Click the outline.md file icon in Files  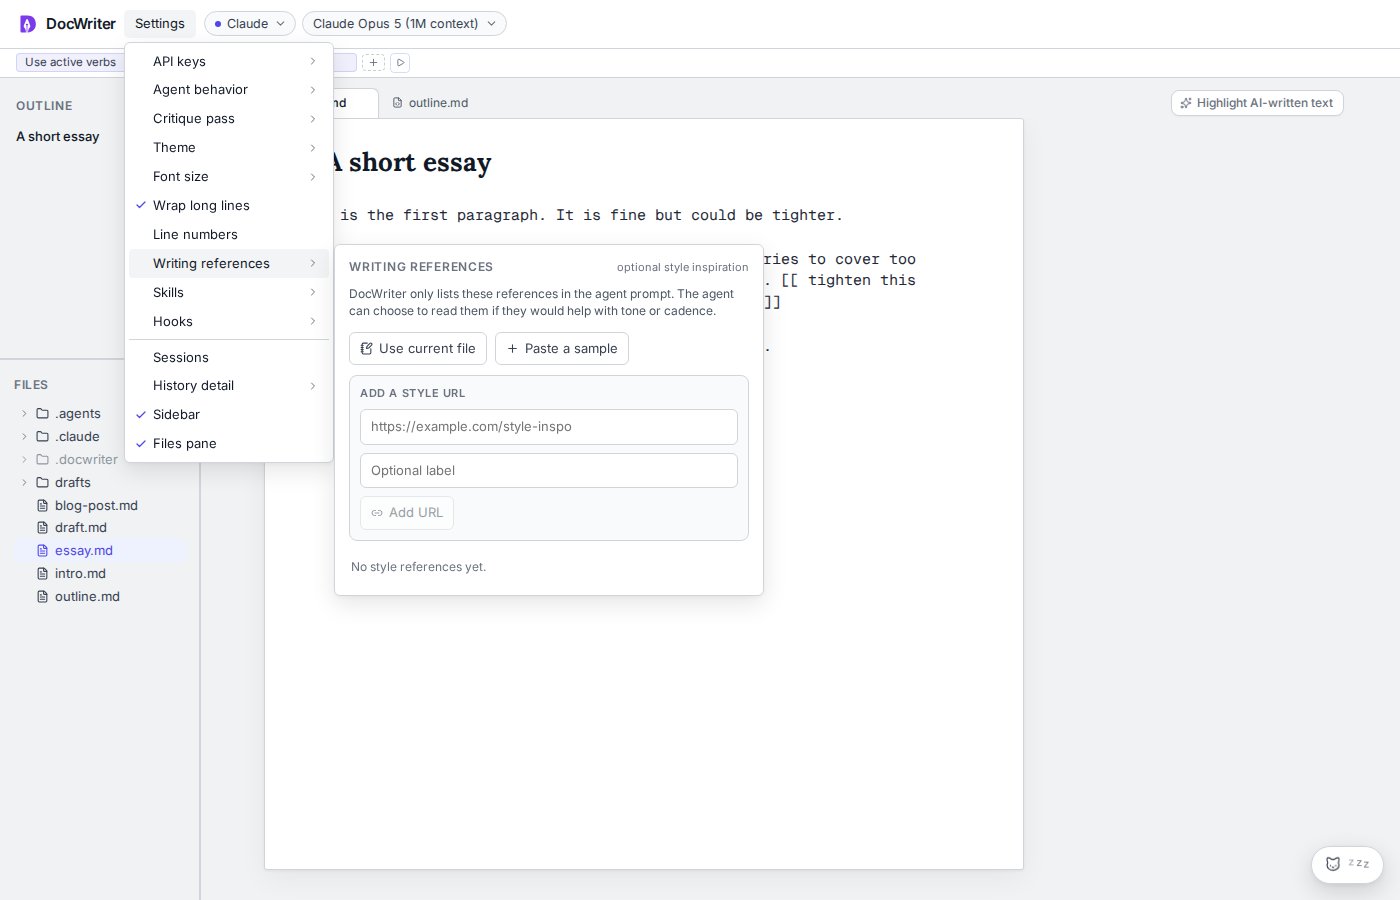[x=43, y=597]
